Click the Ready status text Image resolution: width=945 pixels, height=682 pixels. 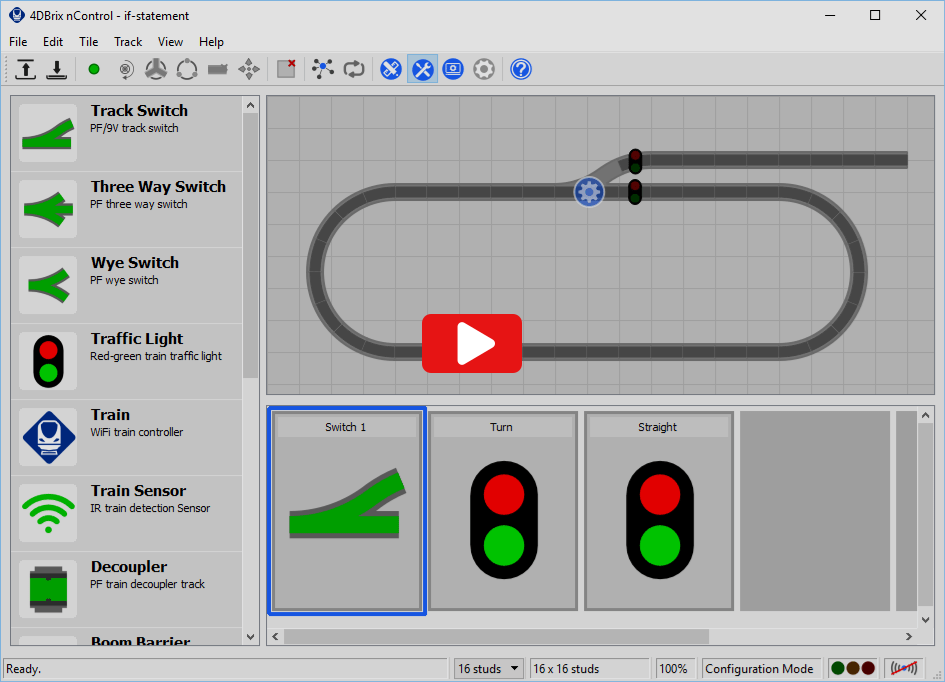click(x=24, y=669)
